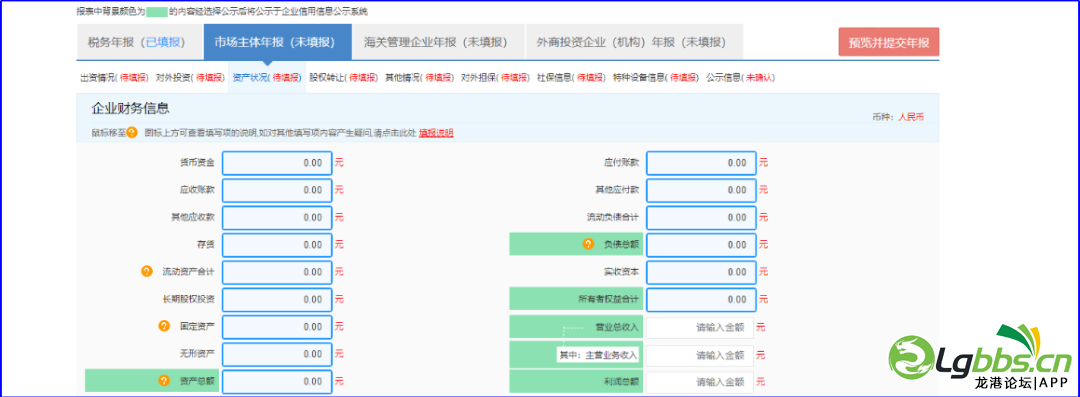Click the 其中：主营业务收入 label

pos(599,356)
